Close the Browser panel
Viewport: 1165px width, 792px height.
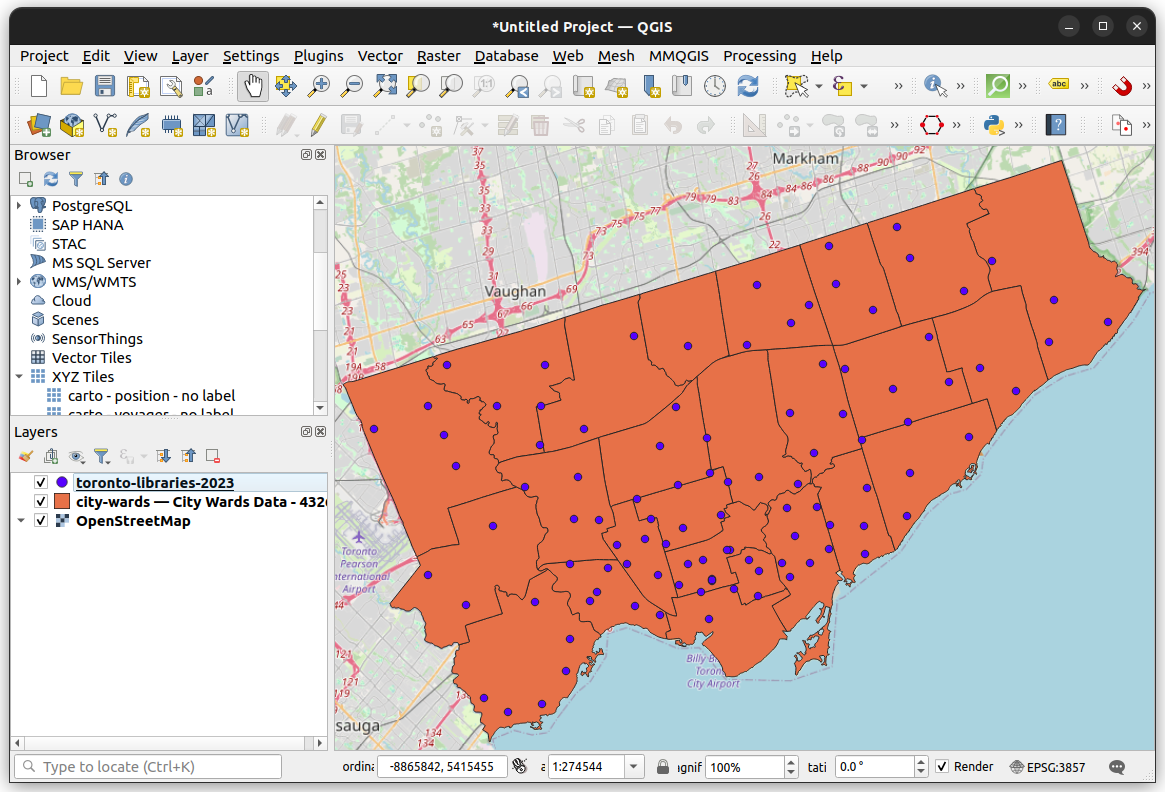click(321, 155)
